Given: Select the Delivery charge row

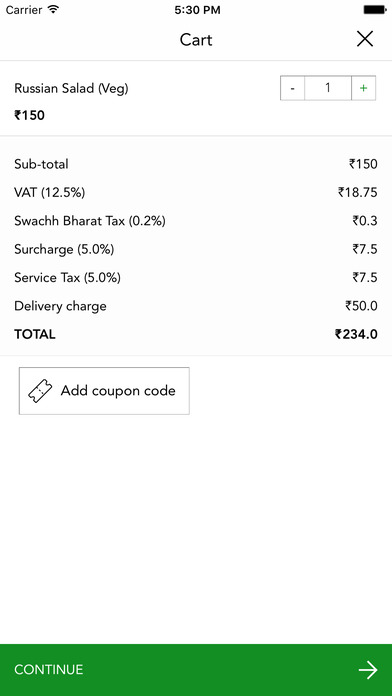Looking at the screenshot, I should pos(196,306).
